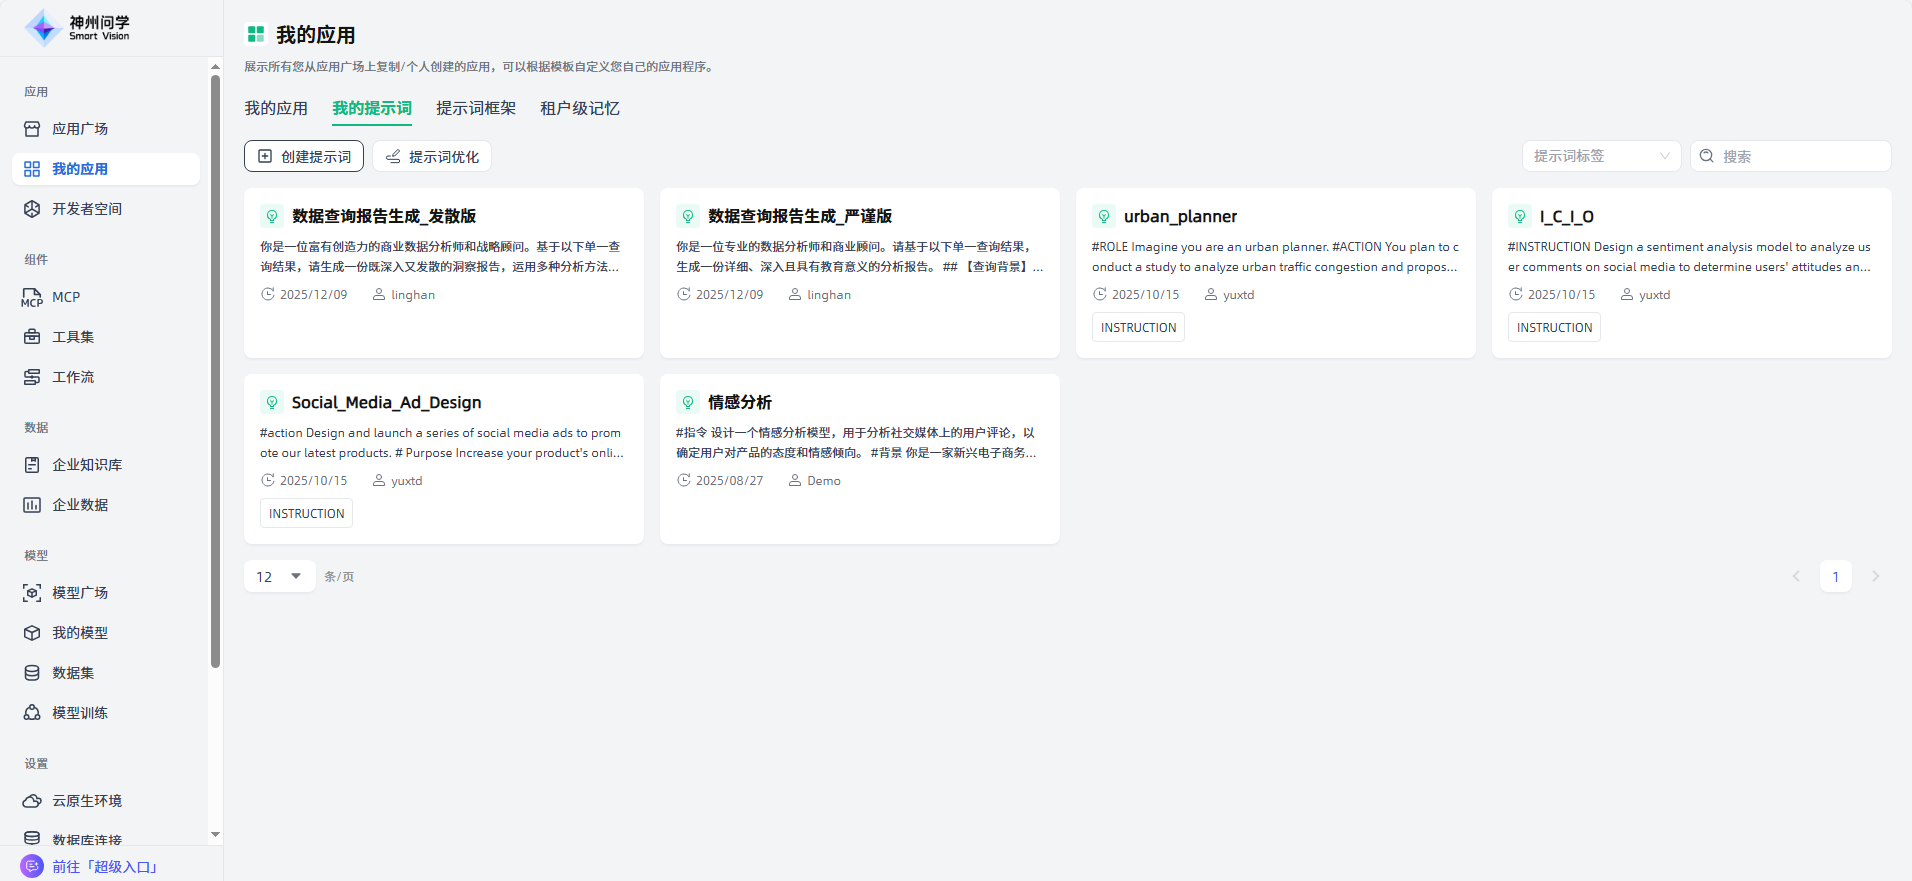Click the 搜索 search input field
The height and width of the screenshot is (881, 1912).
pos(1800,156)
